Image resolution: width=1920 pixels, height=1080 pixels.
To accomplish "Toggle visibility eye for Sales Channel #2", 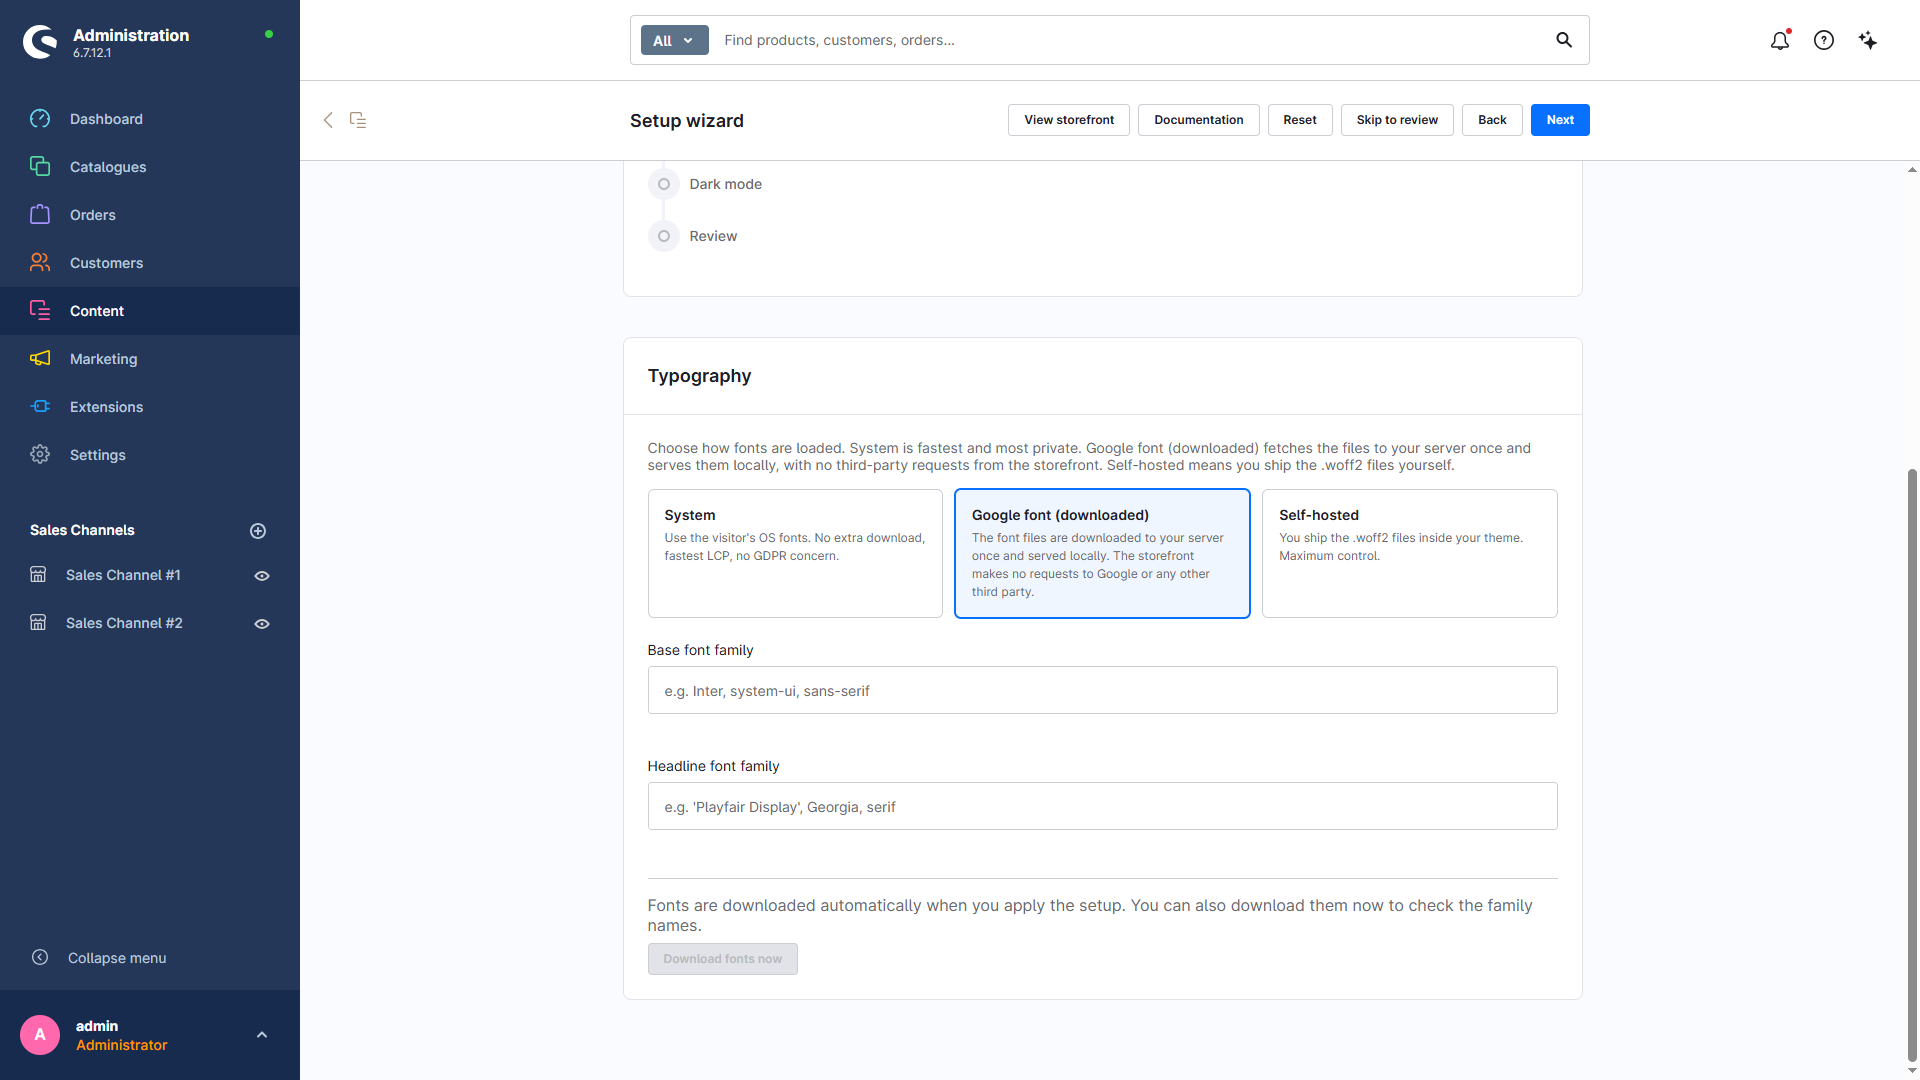I will click(262, 624).
